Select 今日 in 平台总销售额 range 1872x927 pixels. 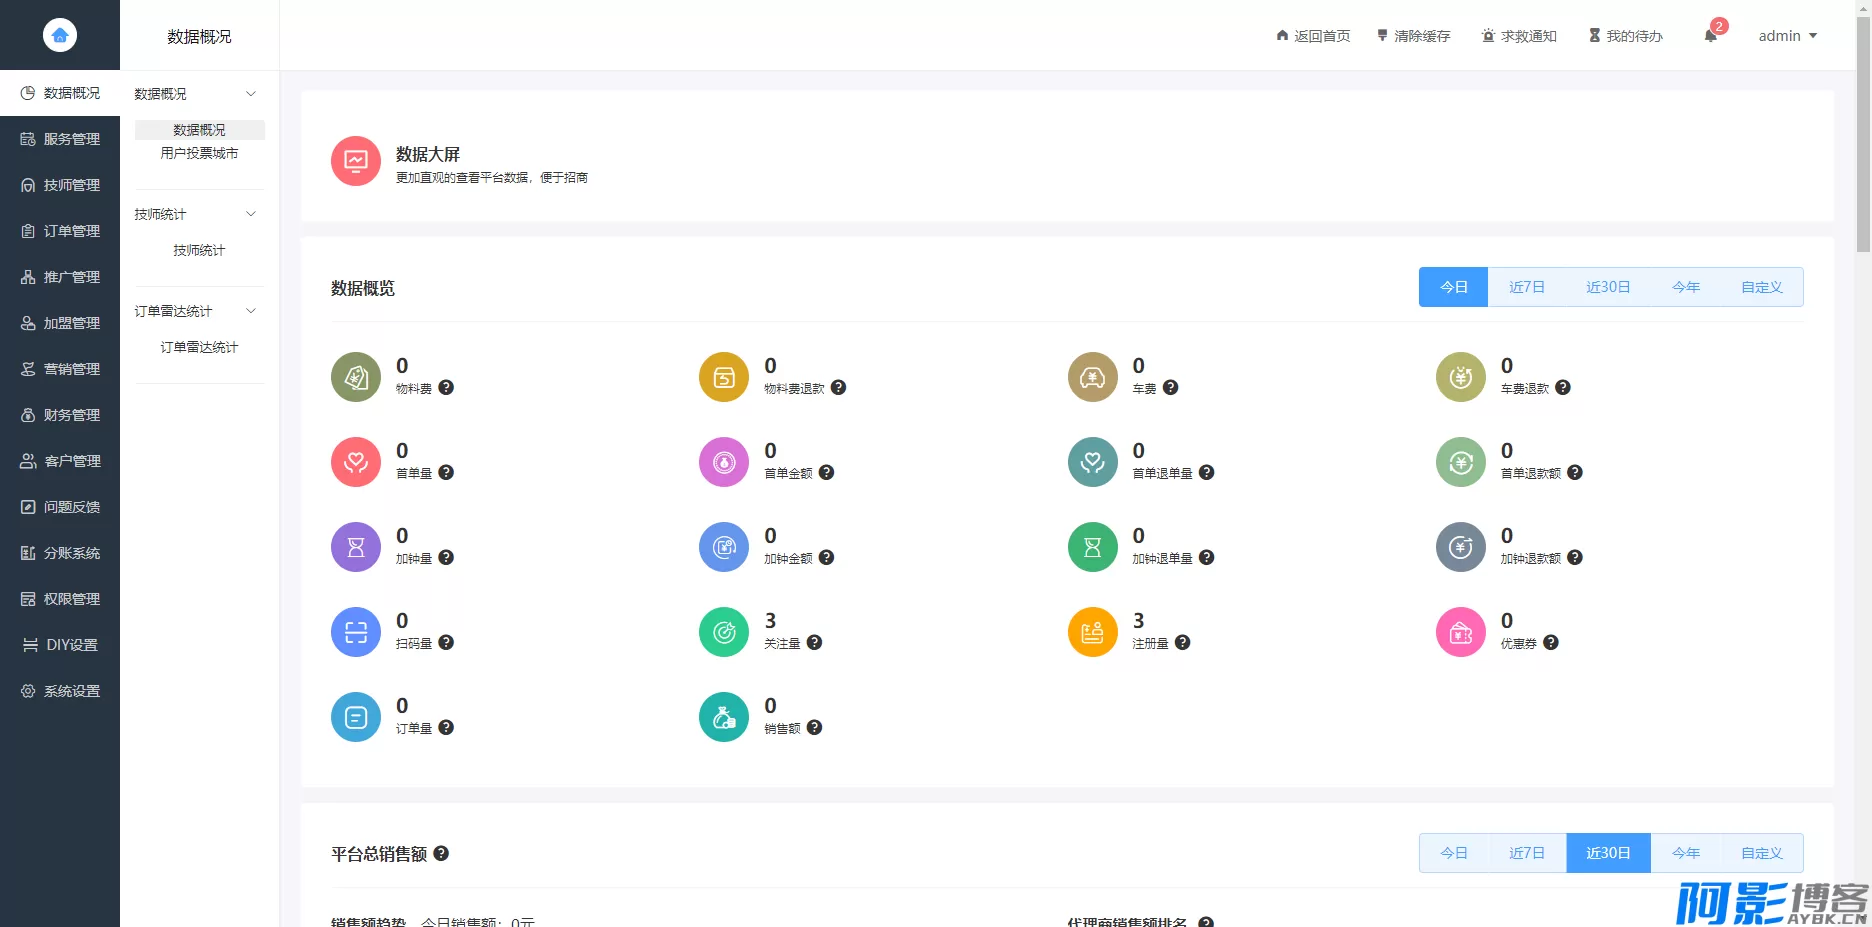coord(1453,853)
